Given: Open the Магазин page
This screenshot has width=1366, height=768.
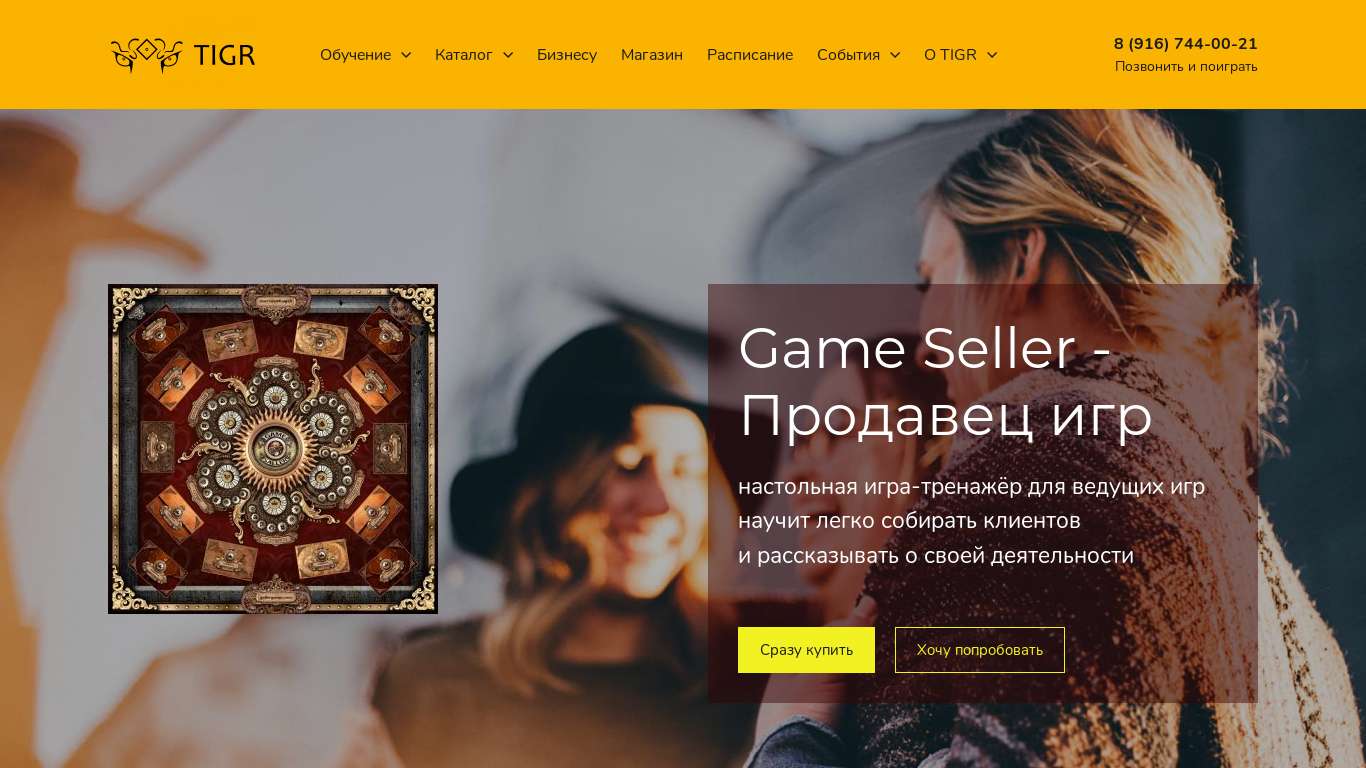Looking at the screenshot, I should pyautogui.click(x=652, y=55).
